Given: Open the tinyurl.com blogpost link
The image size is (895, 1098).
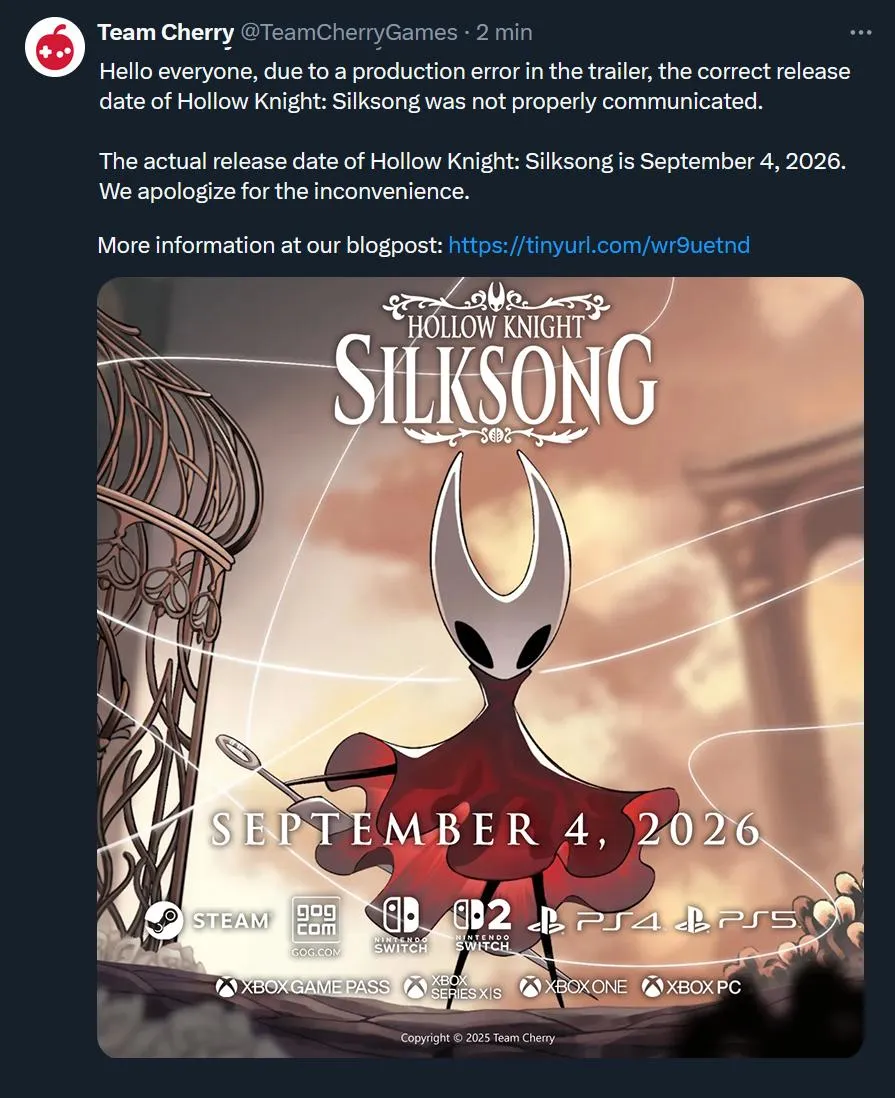Looking at the screenshot, I should [599, 245].
